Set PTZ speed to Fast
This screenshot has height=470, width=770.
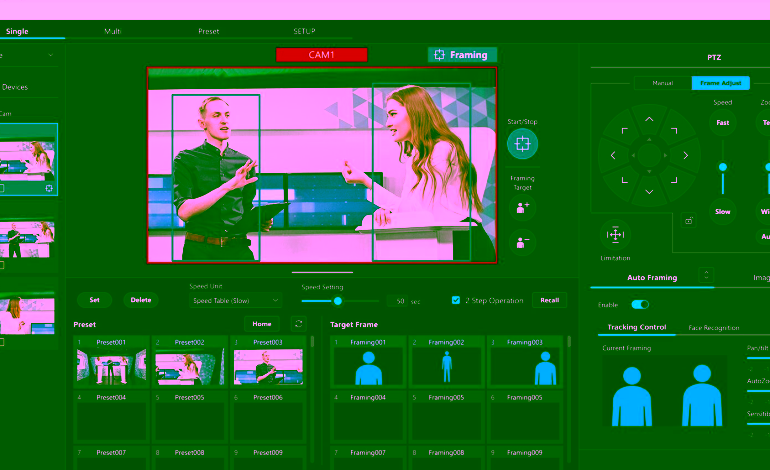coord(722,122)
